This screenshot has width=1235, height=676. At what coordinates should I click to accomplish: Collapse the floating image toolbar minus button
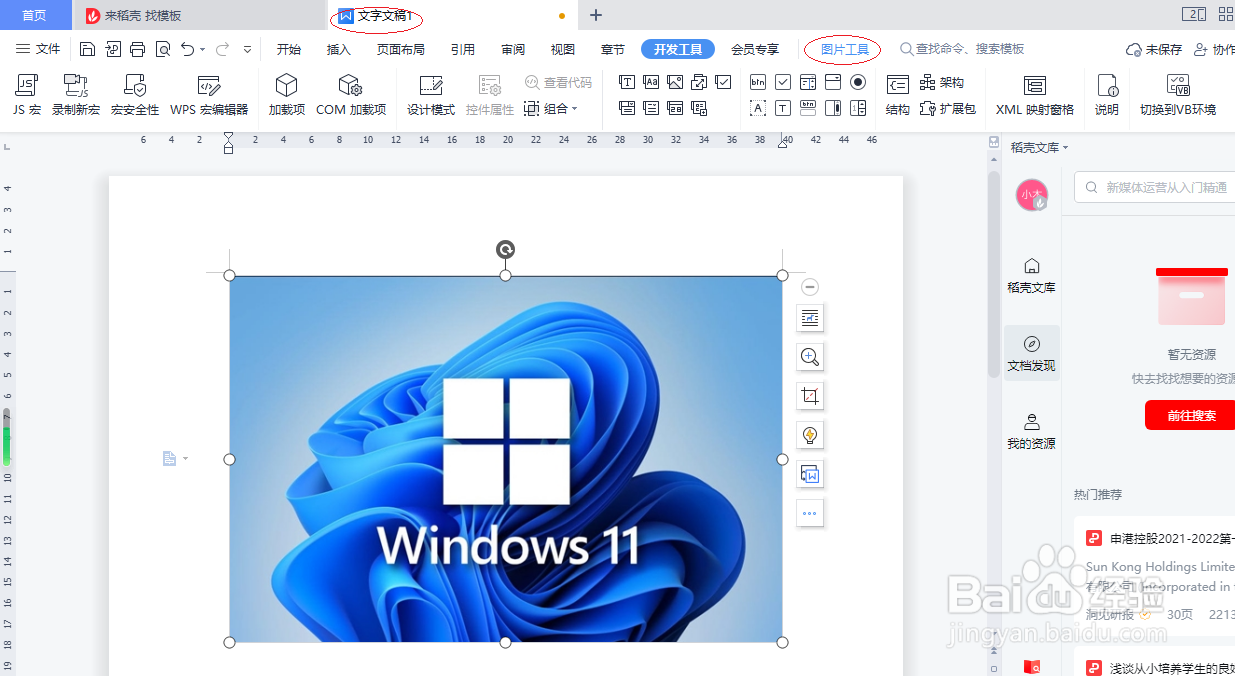810,287
